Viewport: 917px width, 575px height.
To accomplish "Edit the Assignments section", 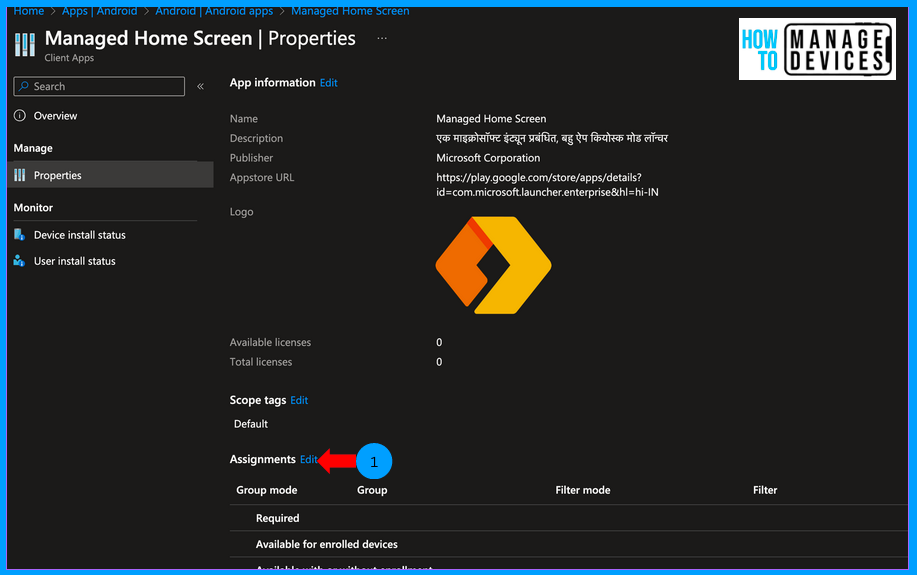I will [308, 459].
